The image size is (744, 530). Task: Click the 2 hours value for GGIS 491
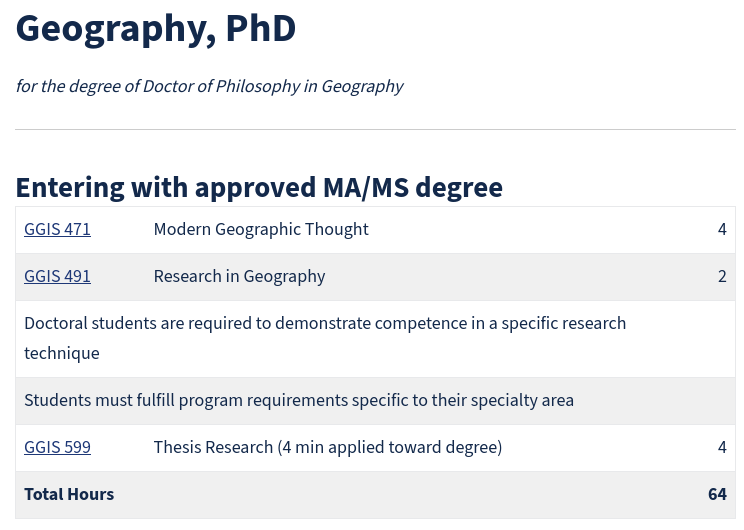coord(722,276)
